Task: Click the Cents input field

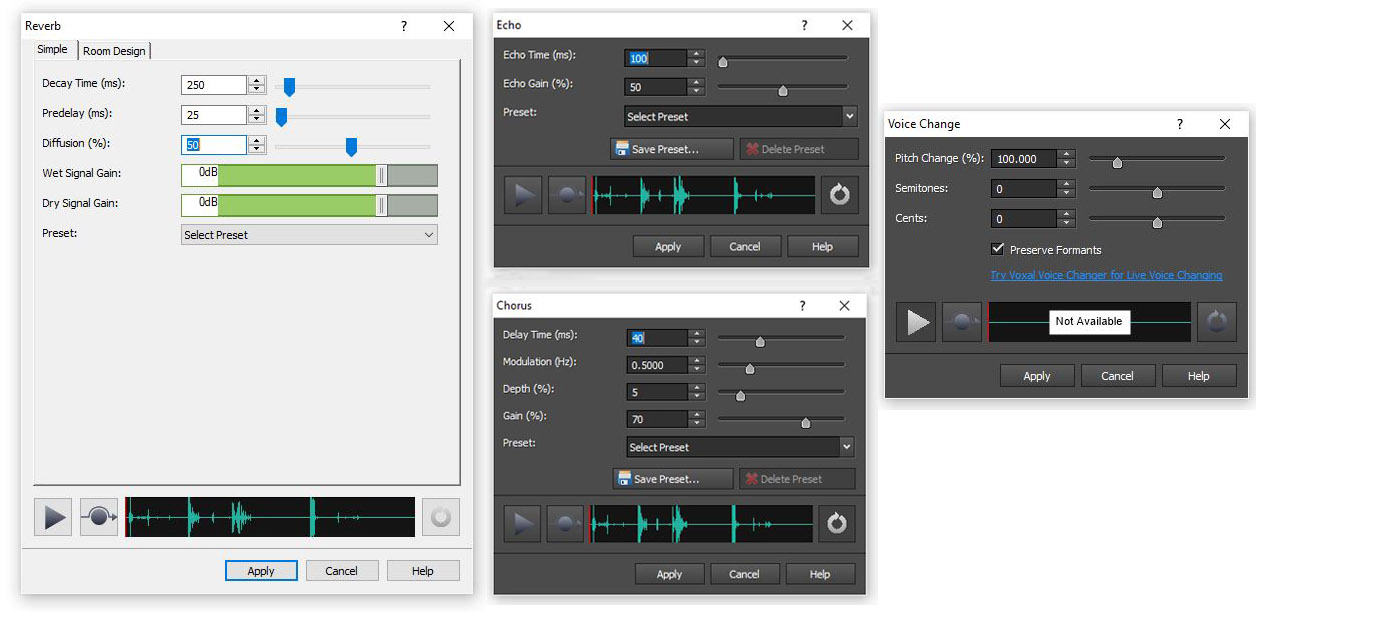Action: [1024, 218]
